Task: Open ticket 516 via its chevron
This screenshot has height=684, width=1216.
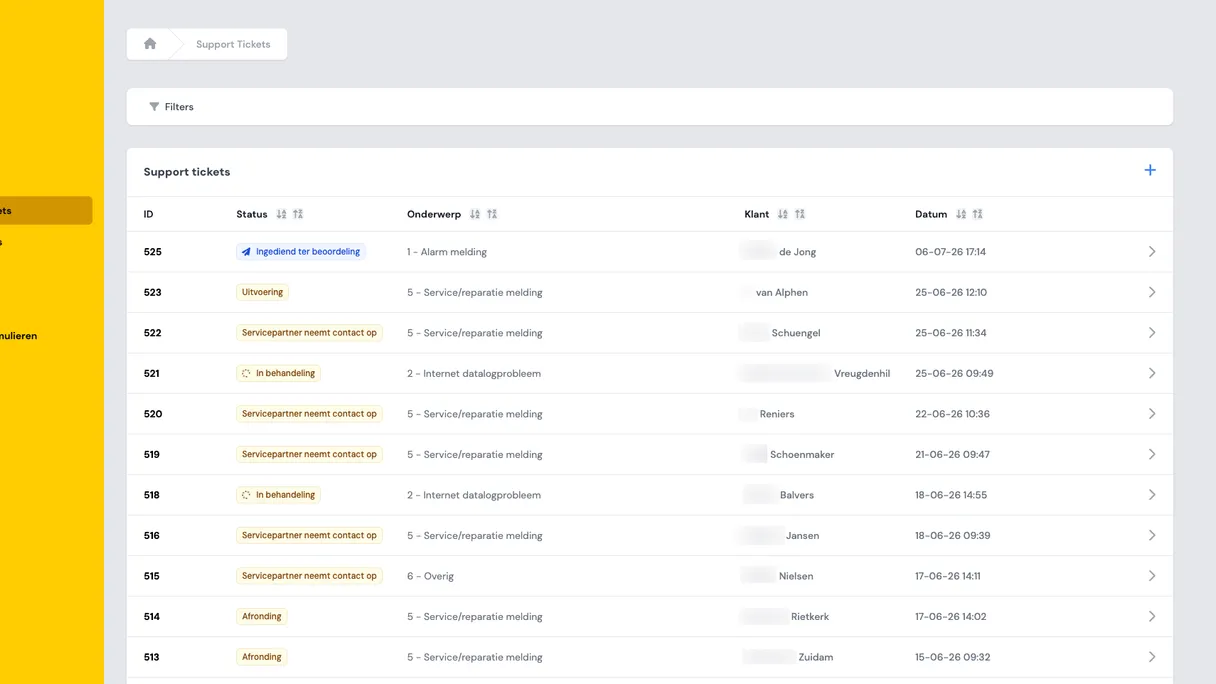Action: (x=1152, y=535)
